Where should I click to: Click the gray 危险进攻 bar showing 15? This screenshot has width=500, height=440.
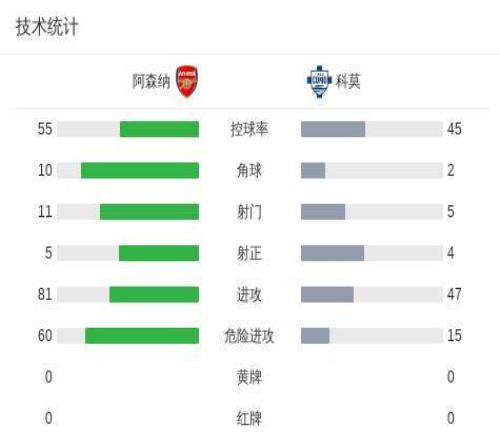pyautogui.click(x=315, y=336)
